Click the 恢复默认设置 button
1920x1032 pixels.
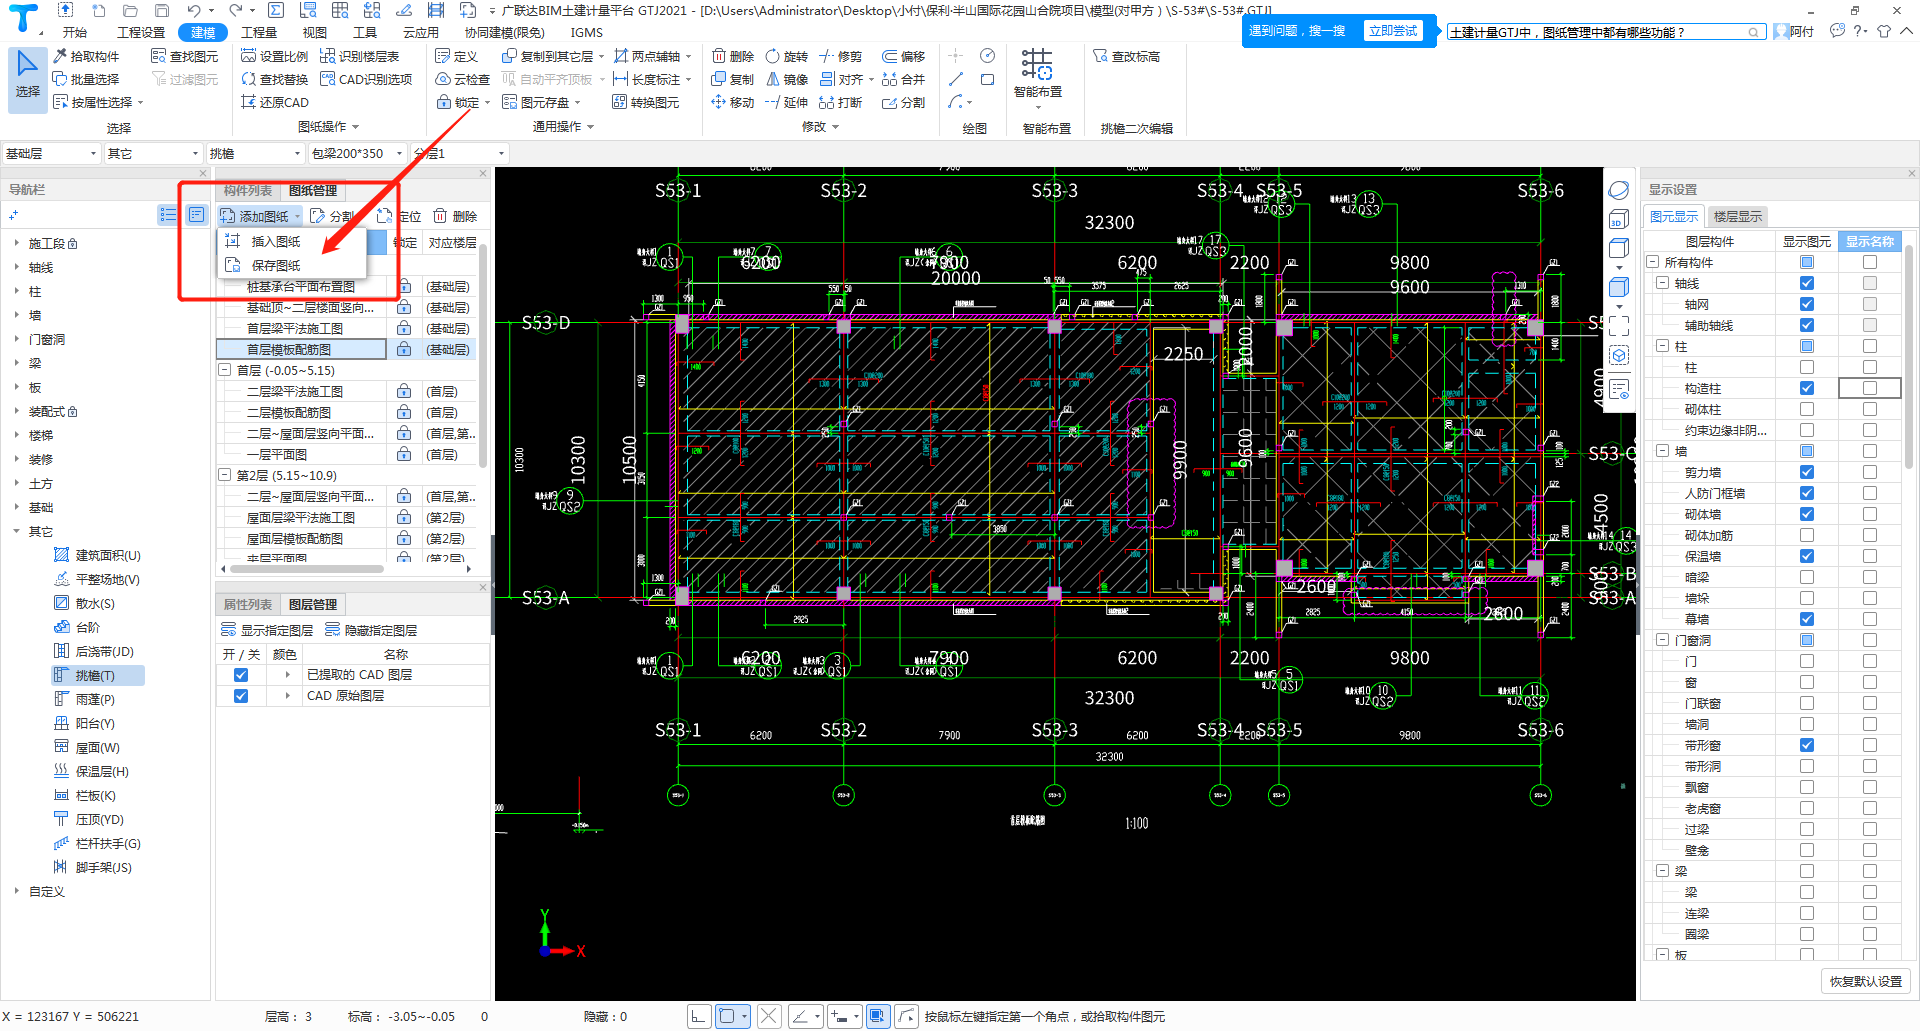point(1866,981)
